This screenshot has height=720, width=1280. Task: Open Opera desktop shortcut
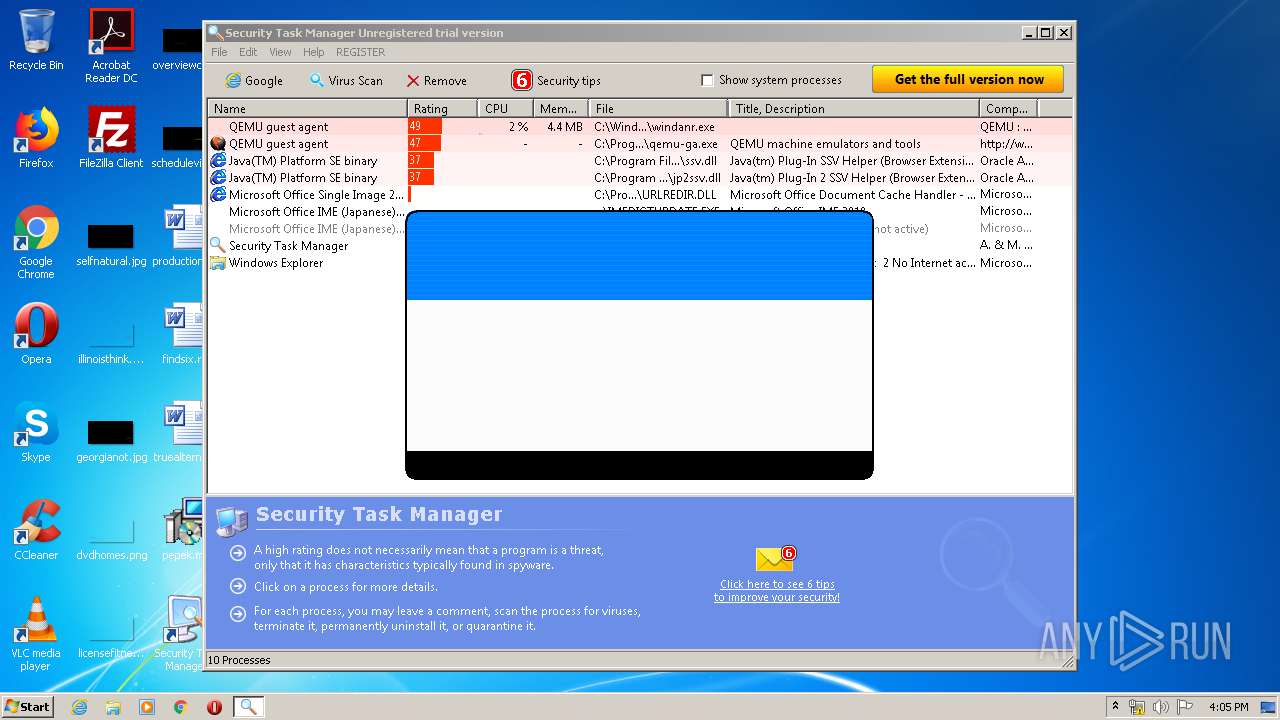[x=36, y=334]
